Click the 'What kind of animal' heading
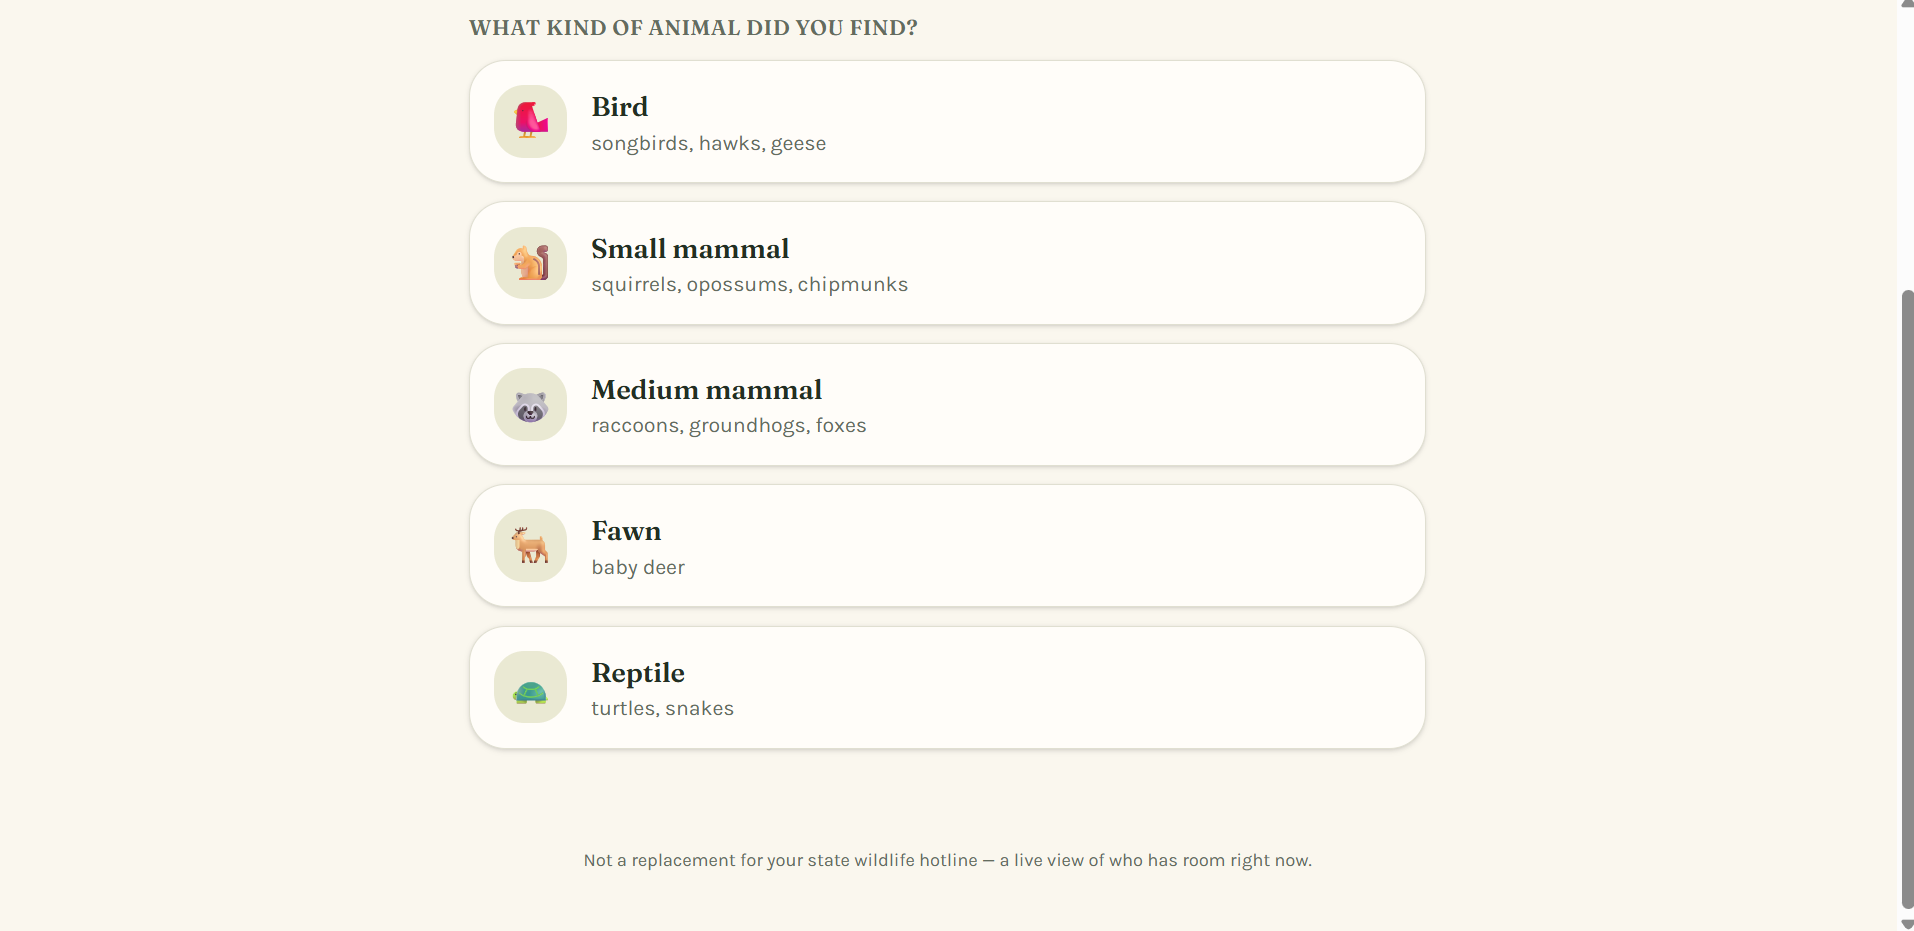The width and height of the screenshot is (1914, 931). coord(693,28)
